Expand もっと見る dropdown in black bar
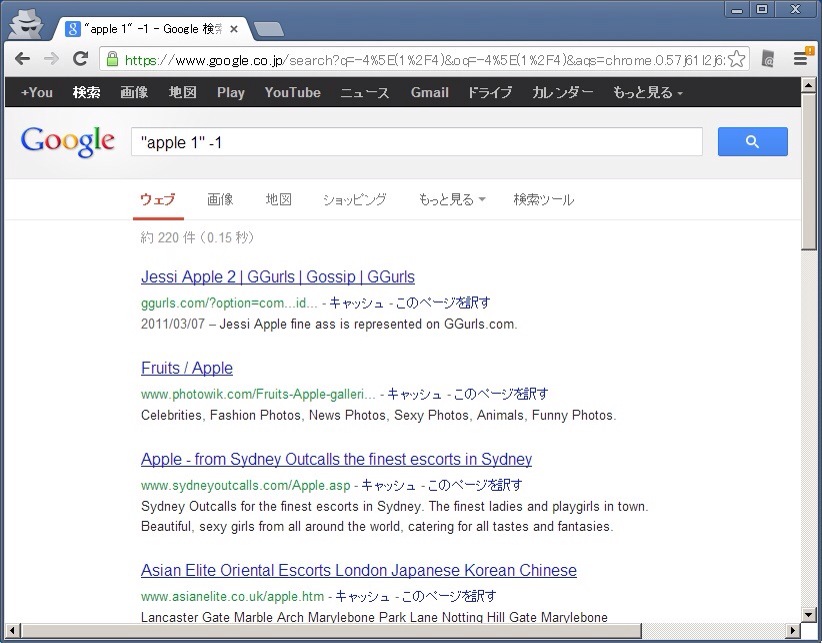This screenshot has height=643, width=822. [x=648, y=93]
